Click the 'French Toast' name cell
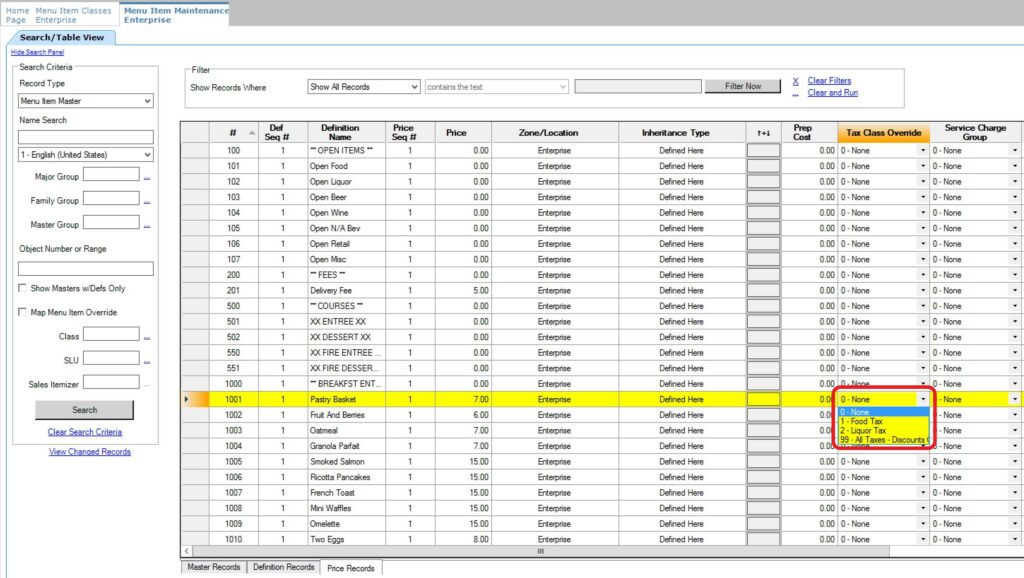The height and width of the screenshot is (578, 1024). point(346,493)
